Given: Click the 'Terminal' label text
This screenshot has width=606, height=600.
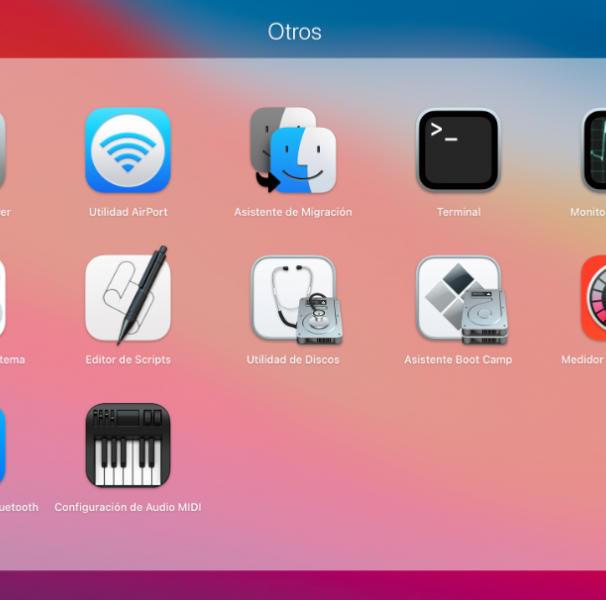Looking at the screenshot, I should tap(459, 212).
